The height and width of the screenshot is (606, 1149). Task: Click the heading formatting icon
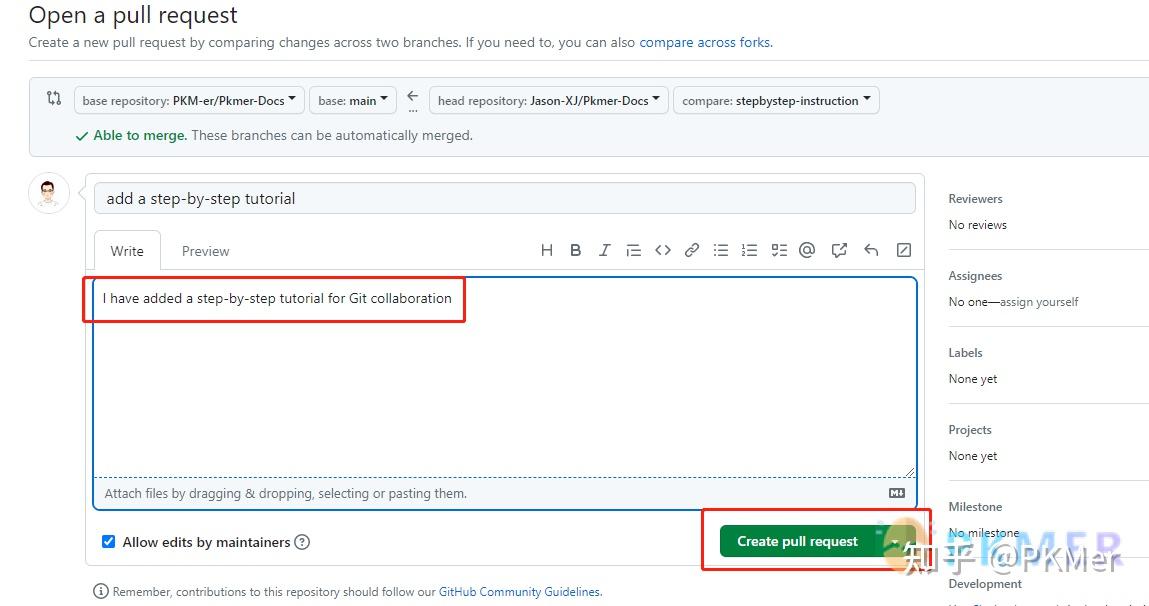tap(547, 250)
